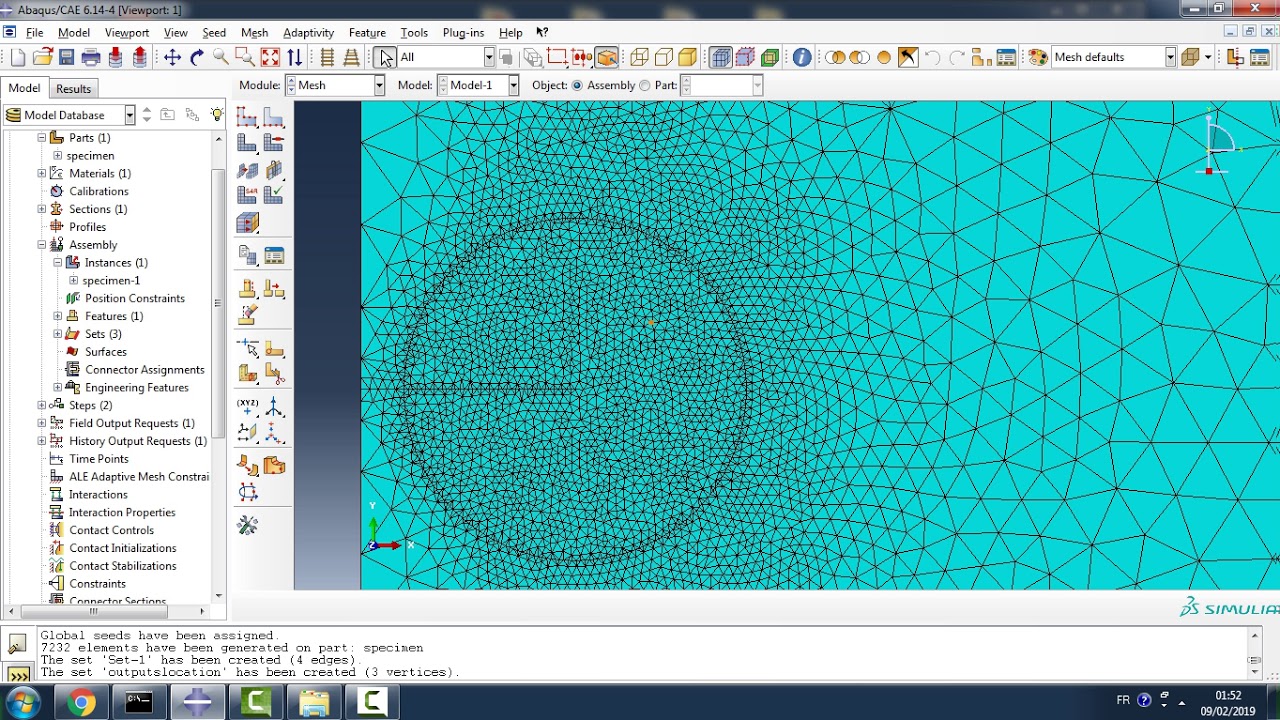Click the command line interface tab icon
The height and width of the screenshot is (720, 1280).
click(17, 674)
